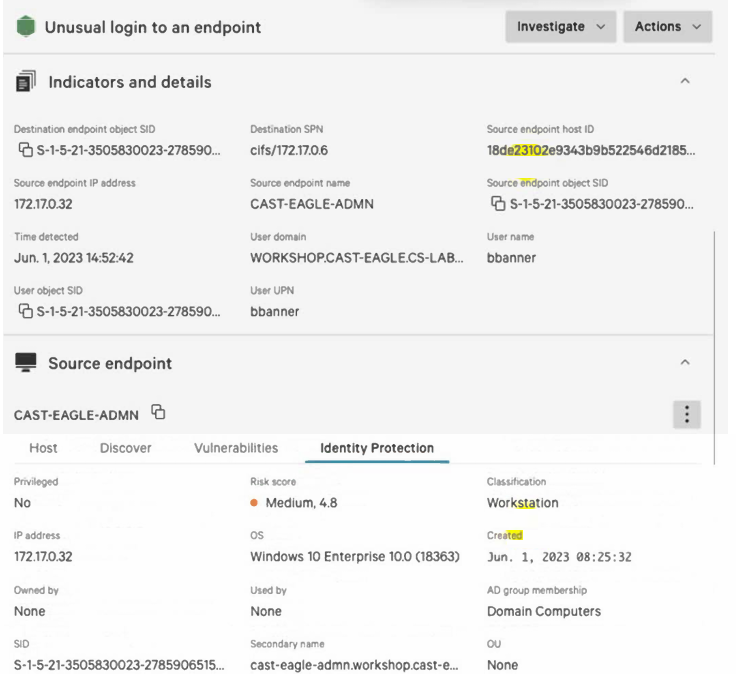Click the SID value S-1-5-21-3505830023-2785906515
Viewport: 736px width, 683px height.
pyautogui.click(x=119, y=665)
